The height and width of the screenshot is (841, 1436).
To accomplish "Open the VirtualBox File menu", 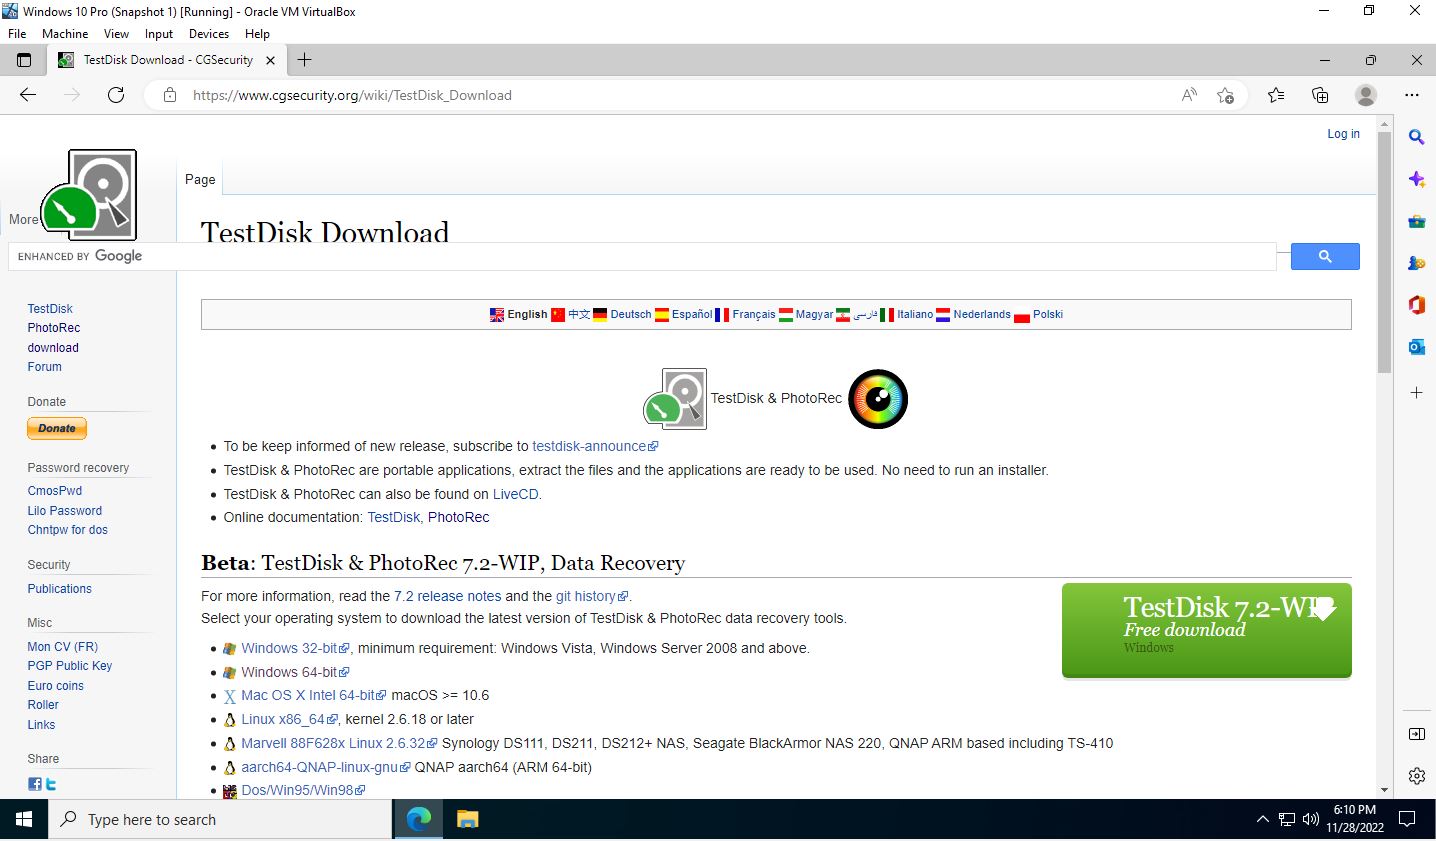I will click(x=17, y=33).
